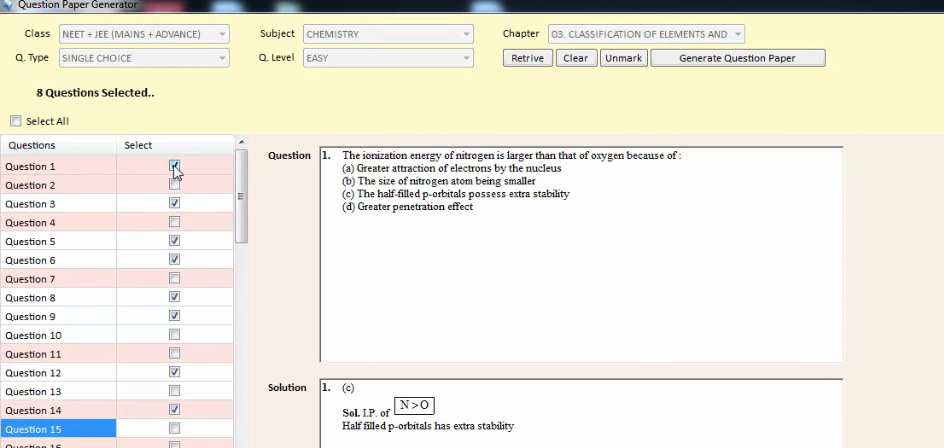Viewport: 944px width, 448px height.
Task: Expand the Q. Level EASY dropdown
Action: point(388,58)
